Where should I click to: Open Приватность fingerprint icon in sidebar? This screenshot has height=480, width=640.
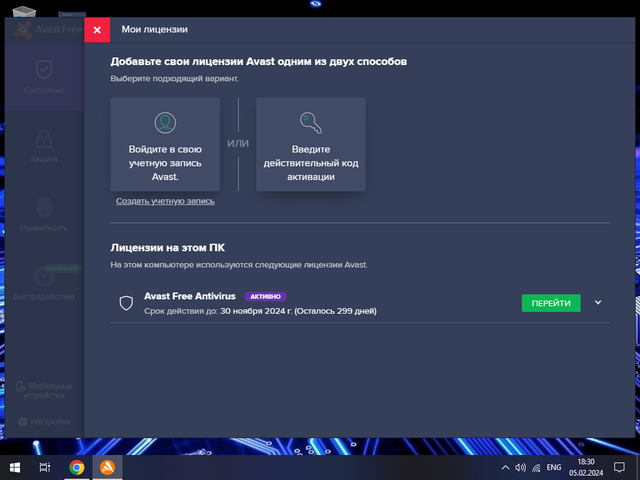(44, 207)
